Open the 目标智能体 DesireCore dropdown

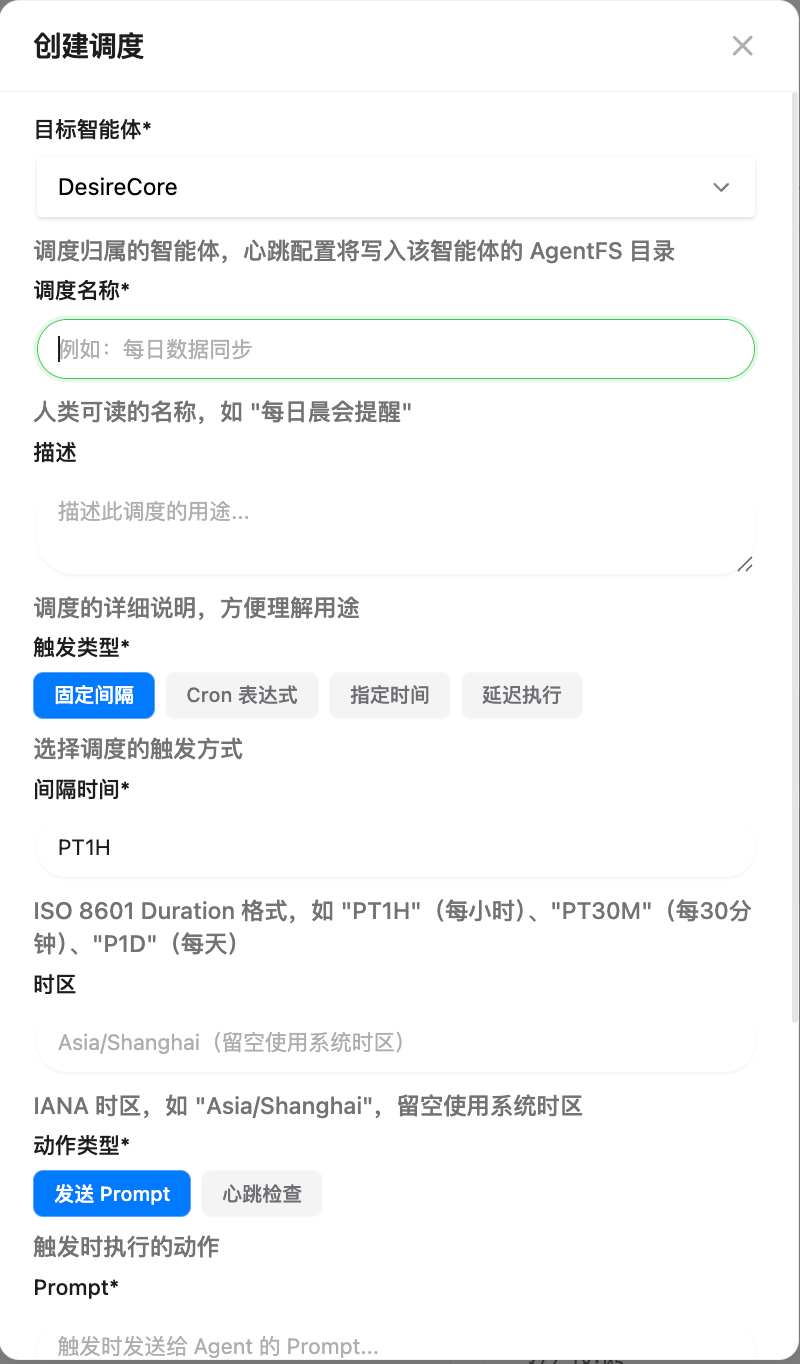point(395,187)
